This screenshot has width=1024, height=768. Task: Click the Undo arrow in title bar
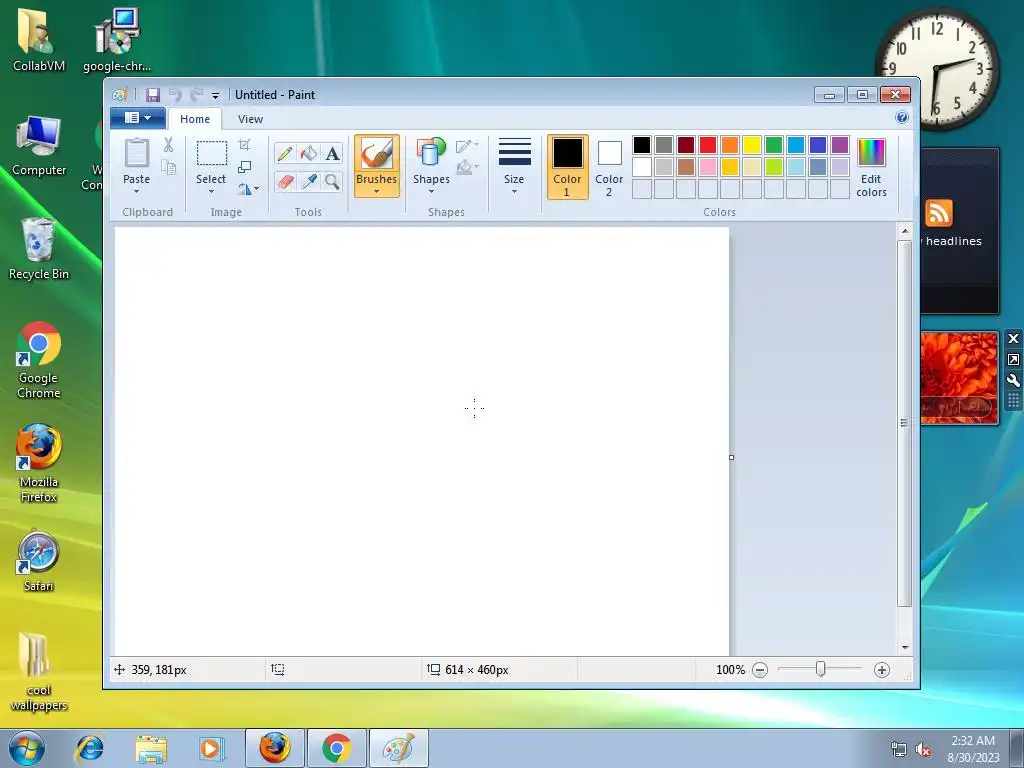coord(175,95)
